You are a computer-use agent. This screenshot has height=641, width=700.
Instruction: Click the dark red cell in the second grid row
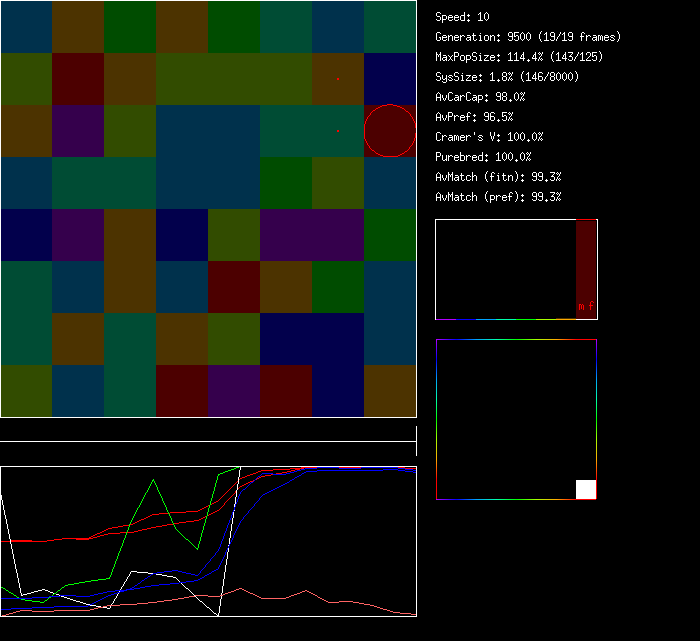pyautogui.click(x=78, y=79)
